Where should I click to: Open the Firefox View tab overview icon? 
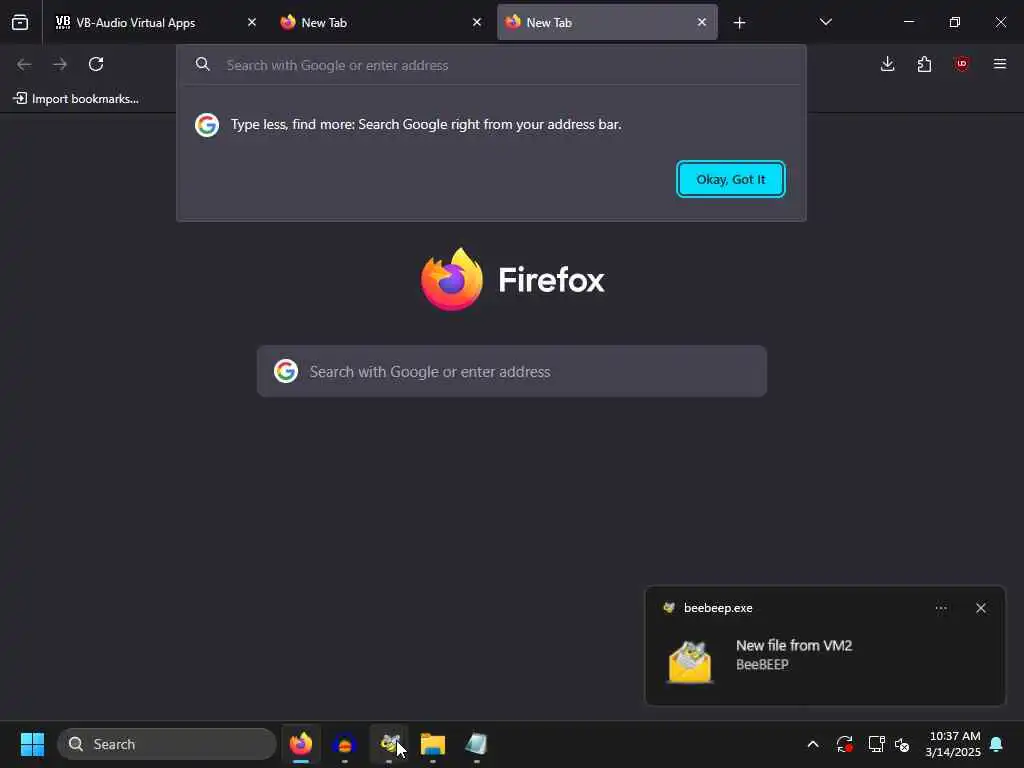(x=20, y=22)
